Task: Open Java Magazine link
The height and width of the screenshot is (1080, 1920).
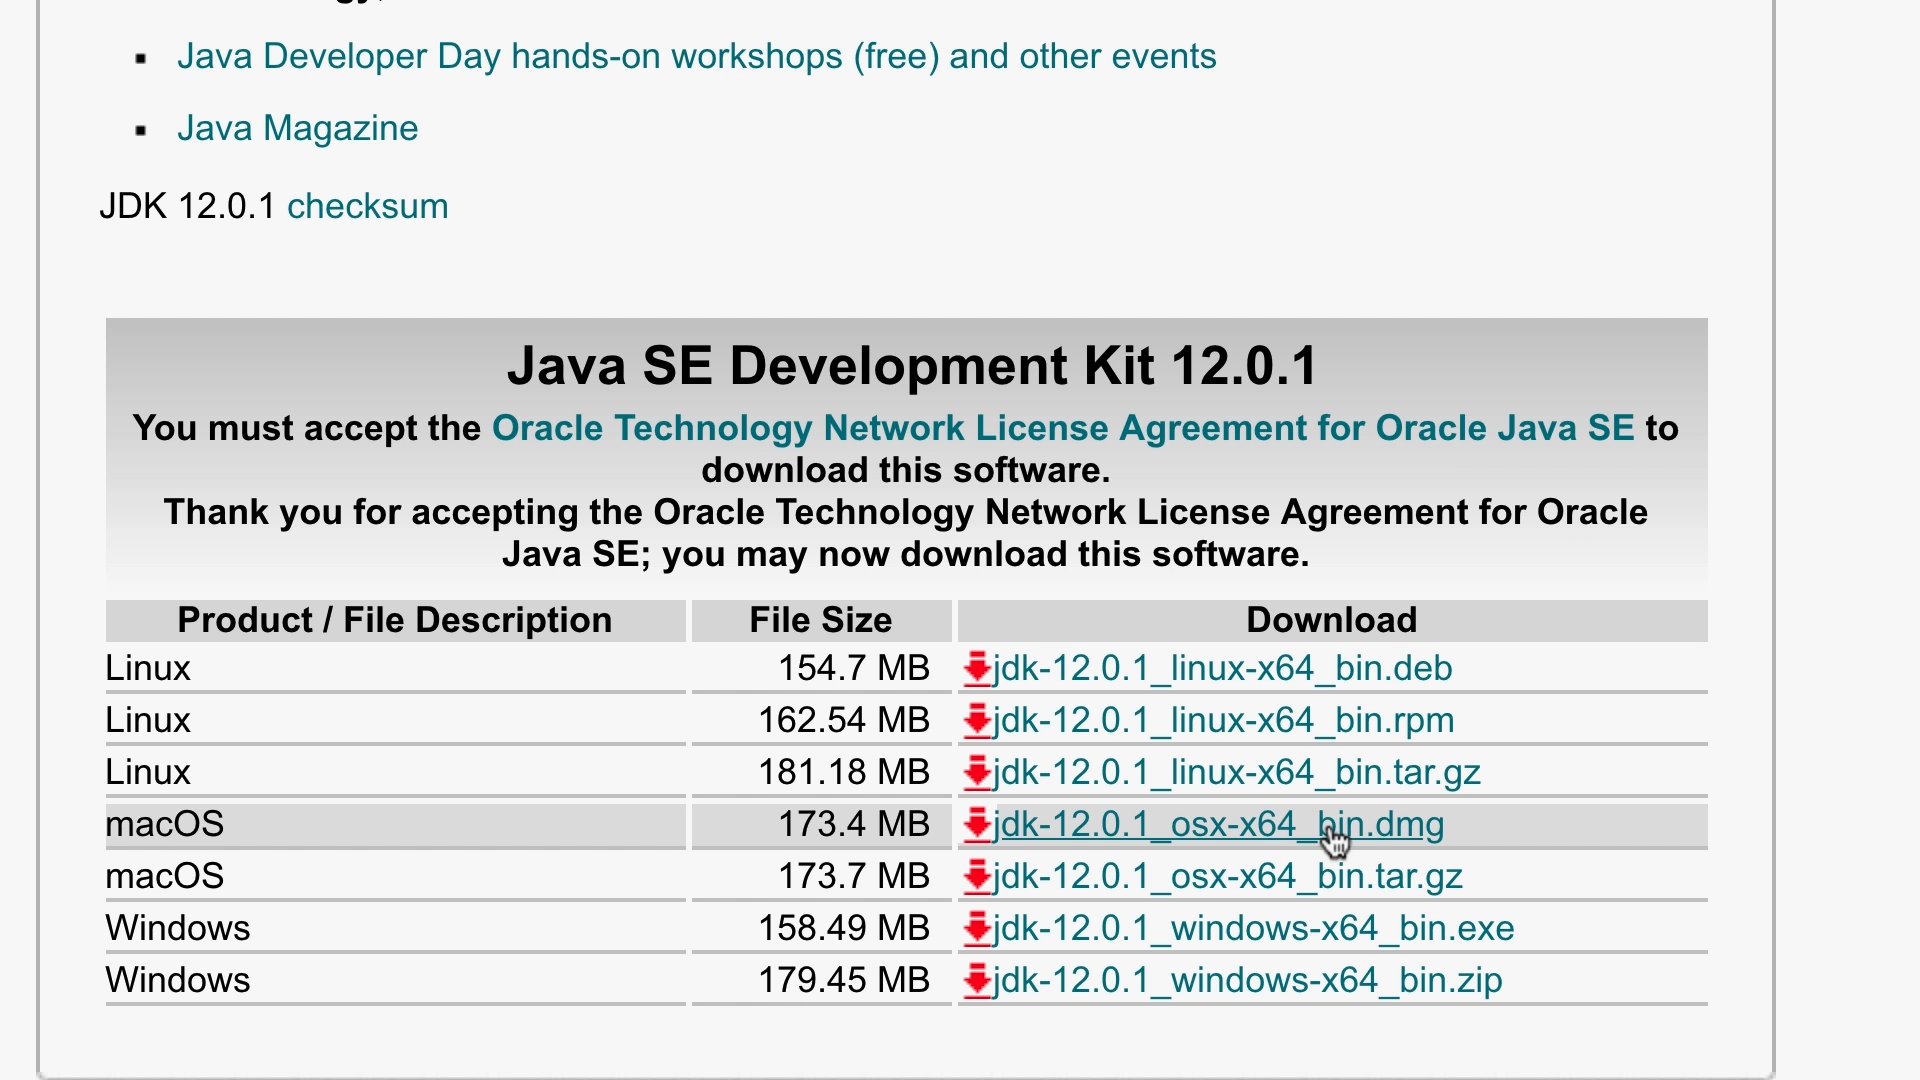Action: pos(297,128)
